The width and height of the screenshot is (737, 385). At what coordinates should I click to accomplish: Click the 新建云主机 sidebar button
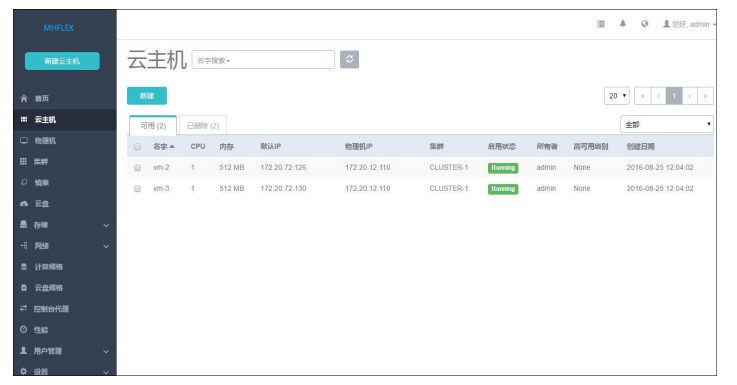[62, 61]
